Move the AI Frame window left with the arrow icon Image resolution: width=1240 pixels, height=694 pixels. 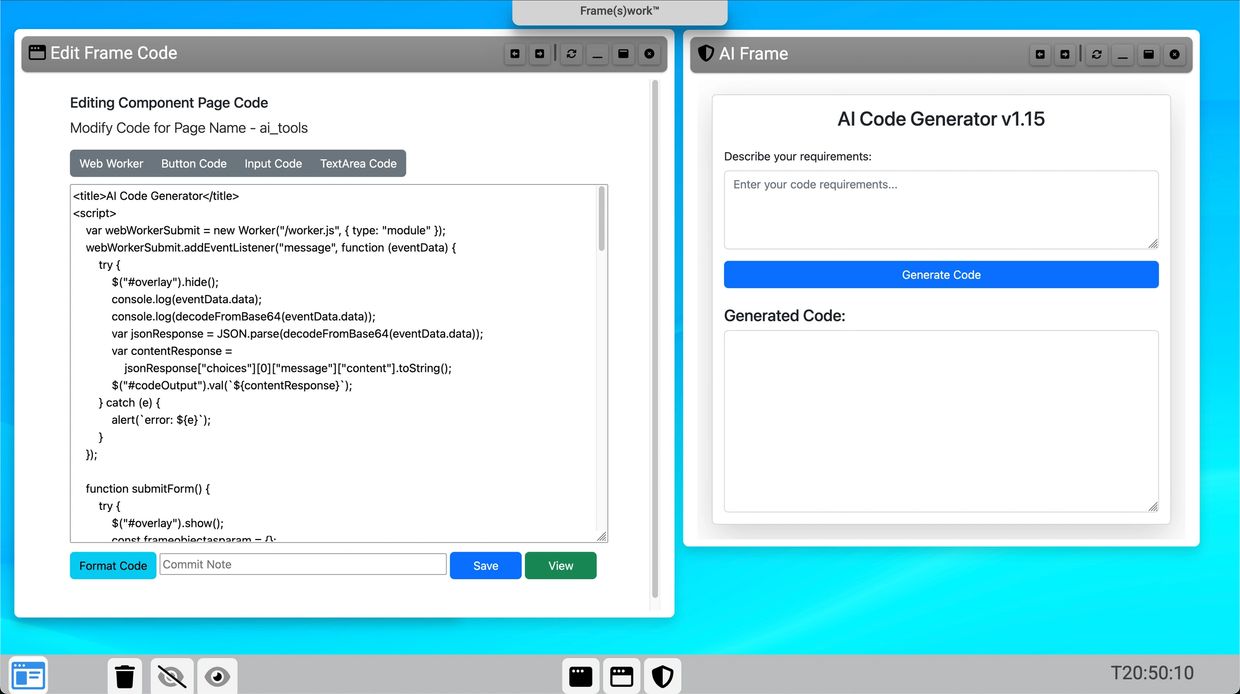point(1040,54)
